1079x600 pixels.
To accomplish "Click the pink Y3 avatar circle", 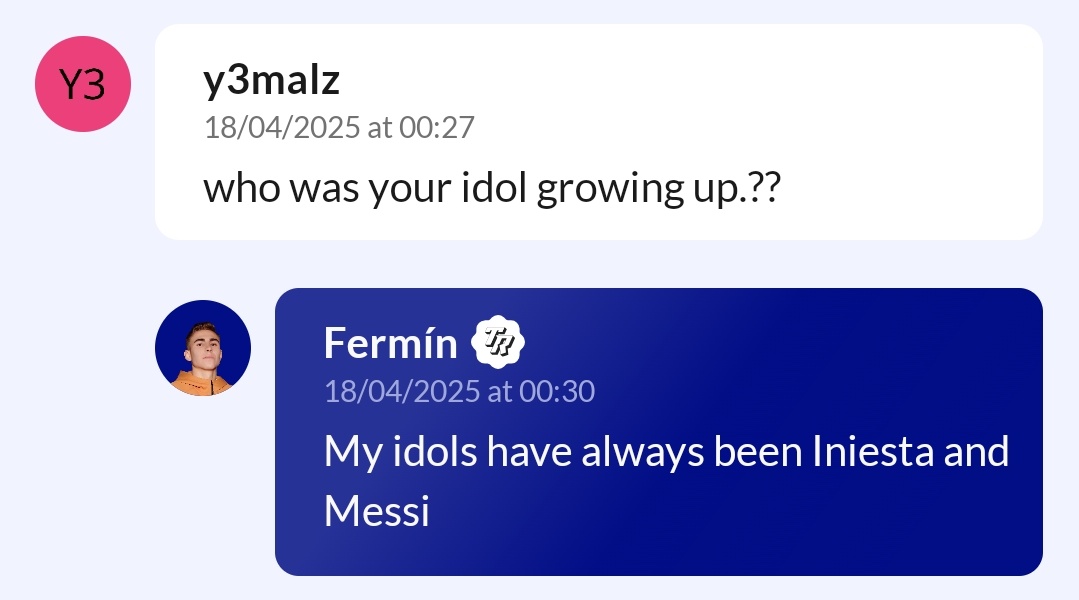I will tap(83, 84).
